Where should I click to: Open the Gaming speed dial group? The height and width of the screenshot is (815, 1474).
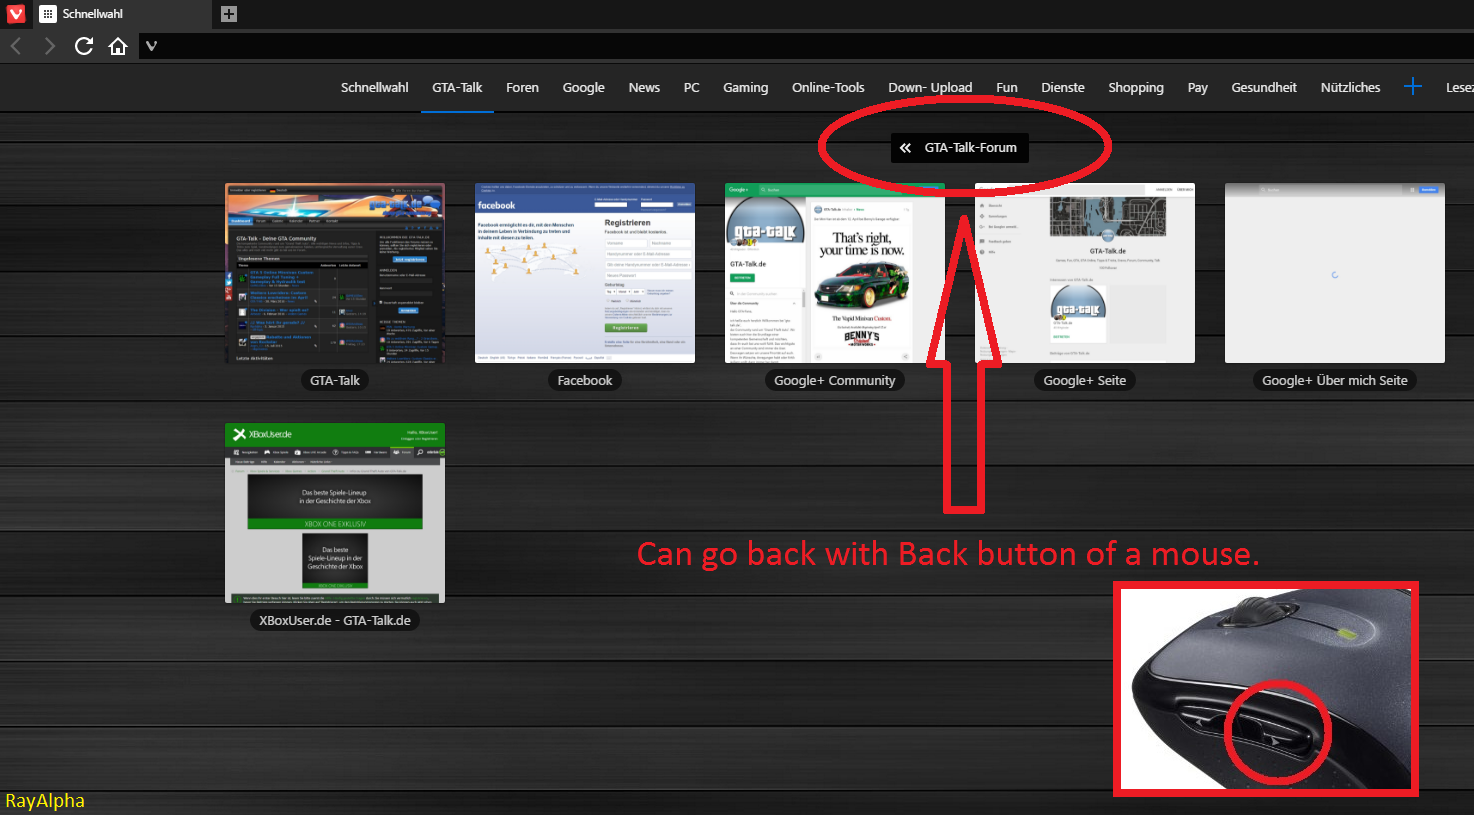tap(746, 88)
